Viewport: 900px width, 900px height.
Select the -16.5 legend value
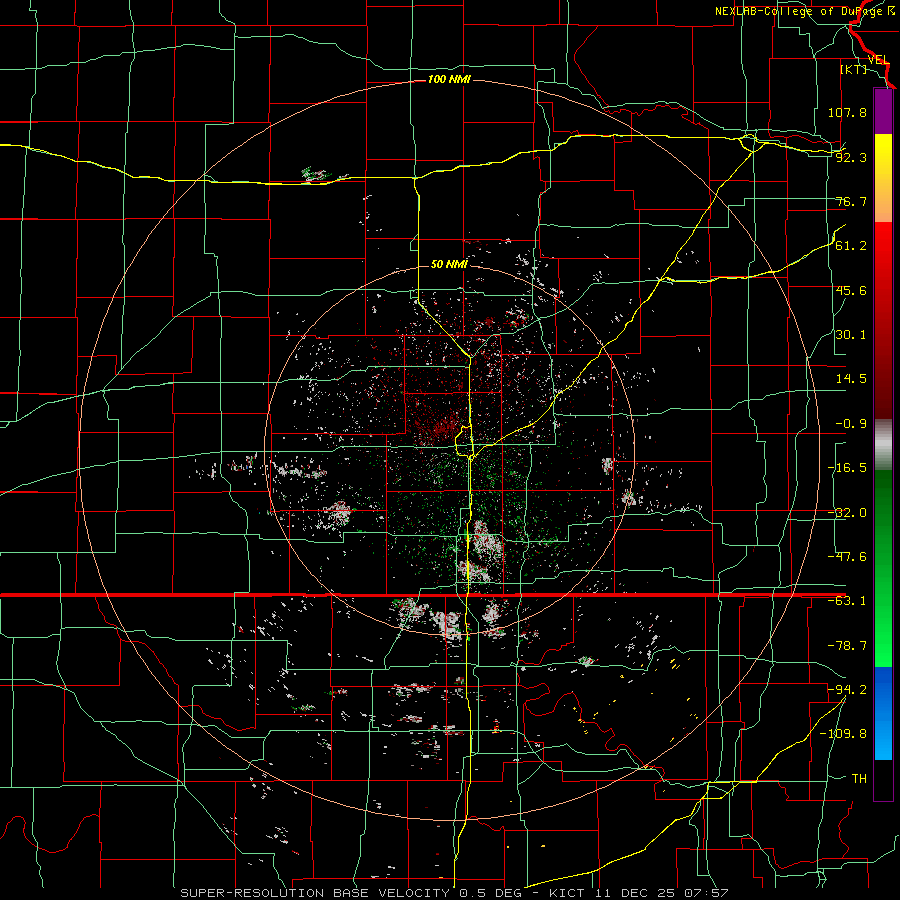click(847, 468)
